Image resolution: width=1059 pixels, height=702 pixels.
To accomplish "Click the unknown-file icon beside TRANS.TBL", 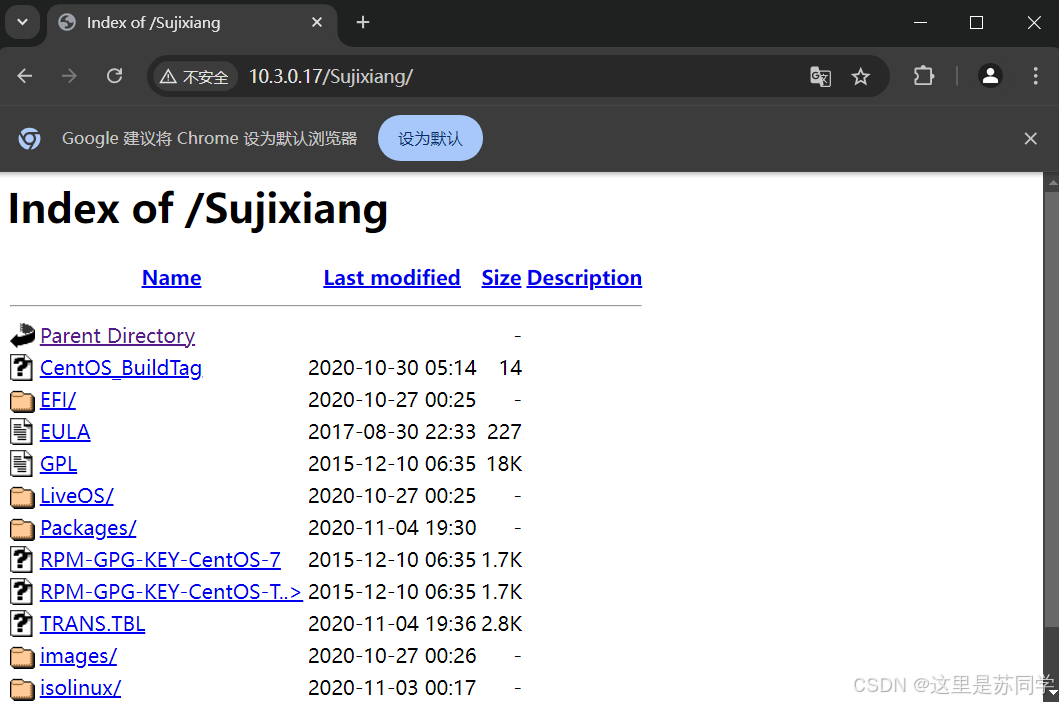I will (x=22, y=623).
